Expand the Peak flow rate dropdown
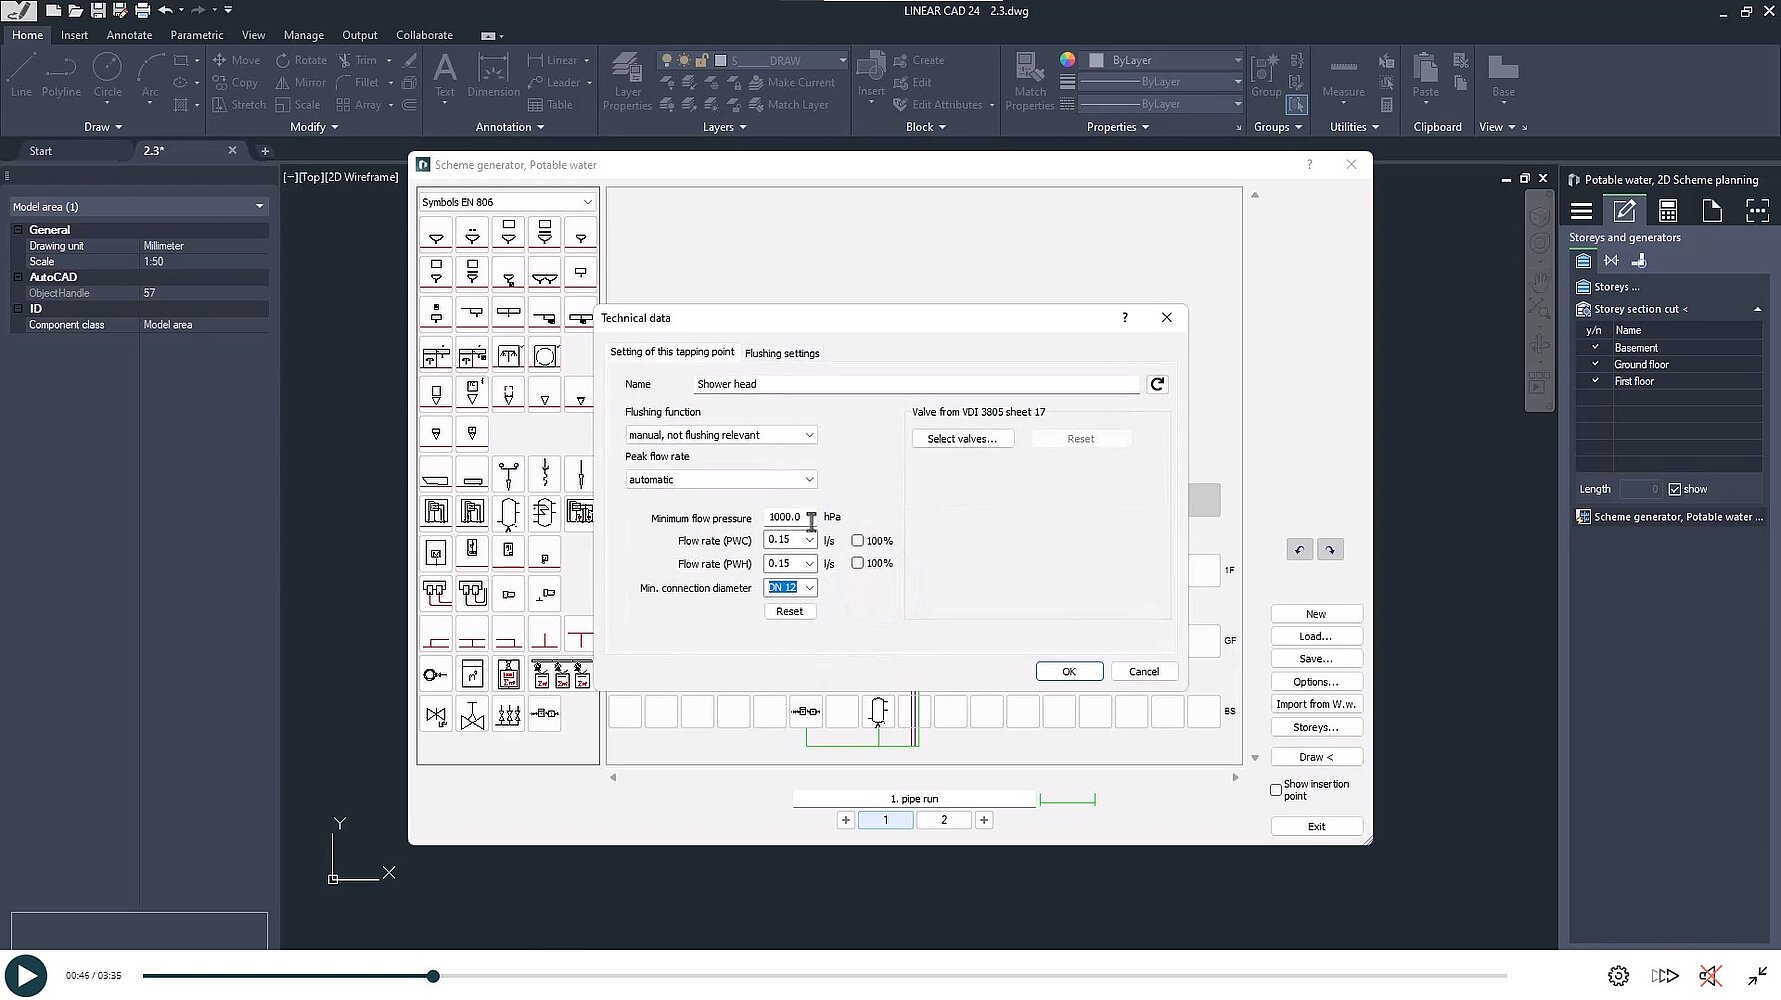This screenshot has width=1781, height=1000. [721, 480]
